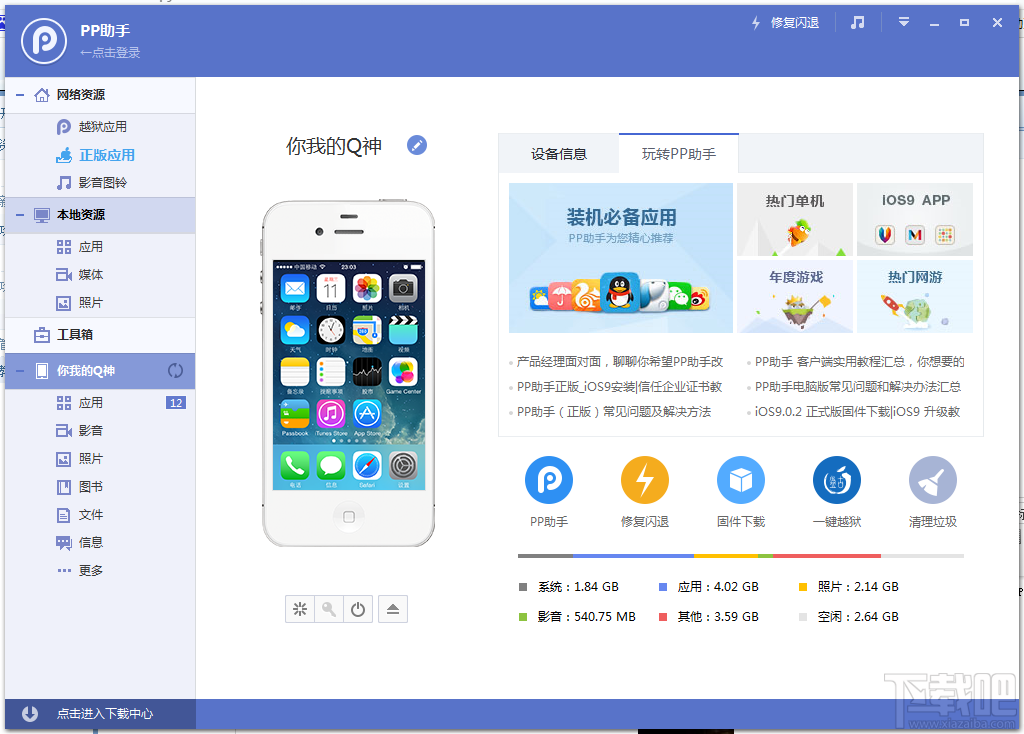This screenshot has height=734, width=1024.
Task: Click the eject device icon below phone
Action: tap(392, 609)
